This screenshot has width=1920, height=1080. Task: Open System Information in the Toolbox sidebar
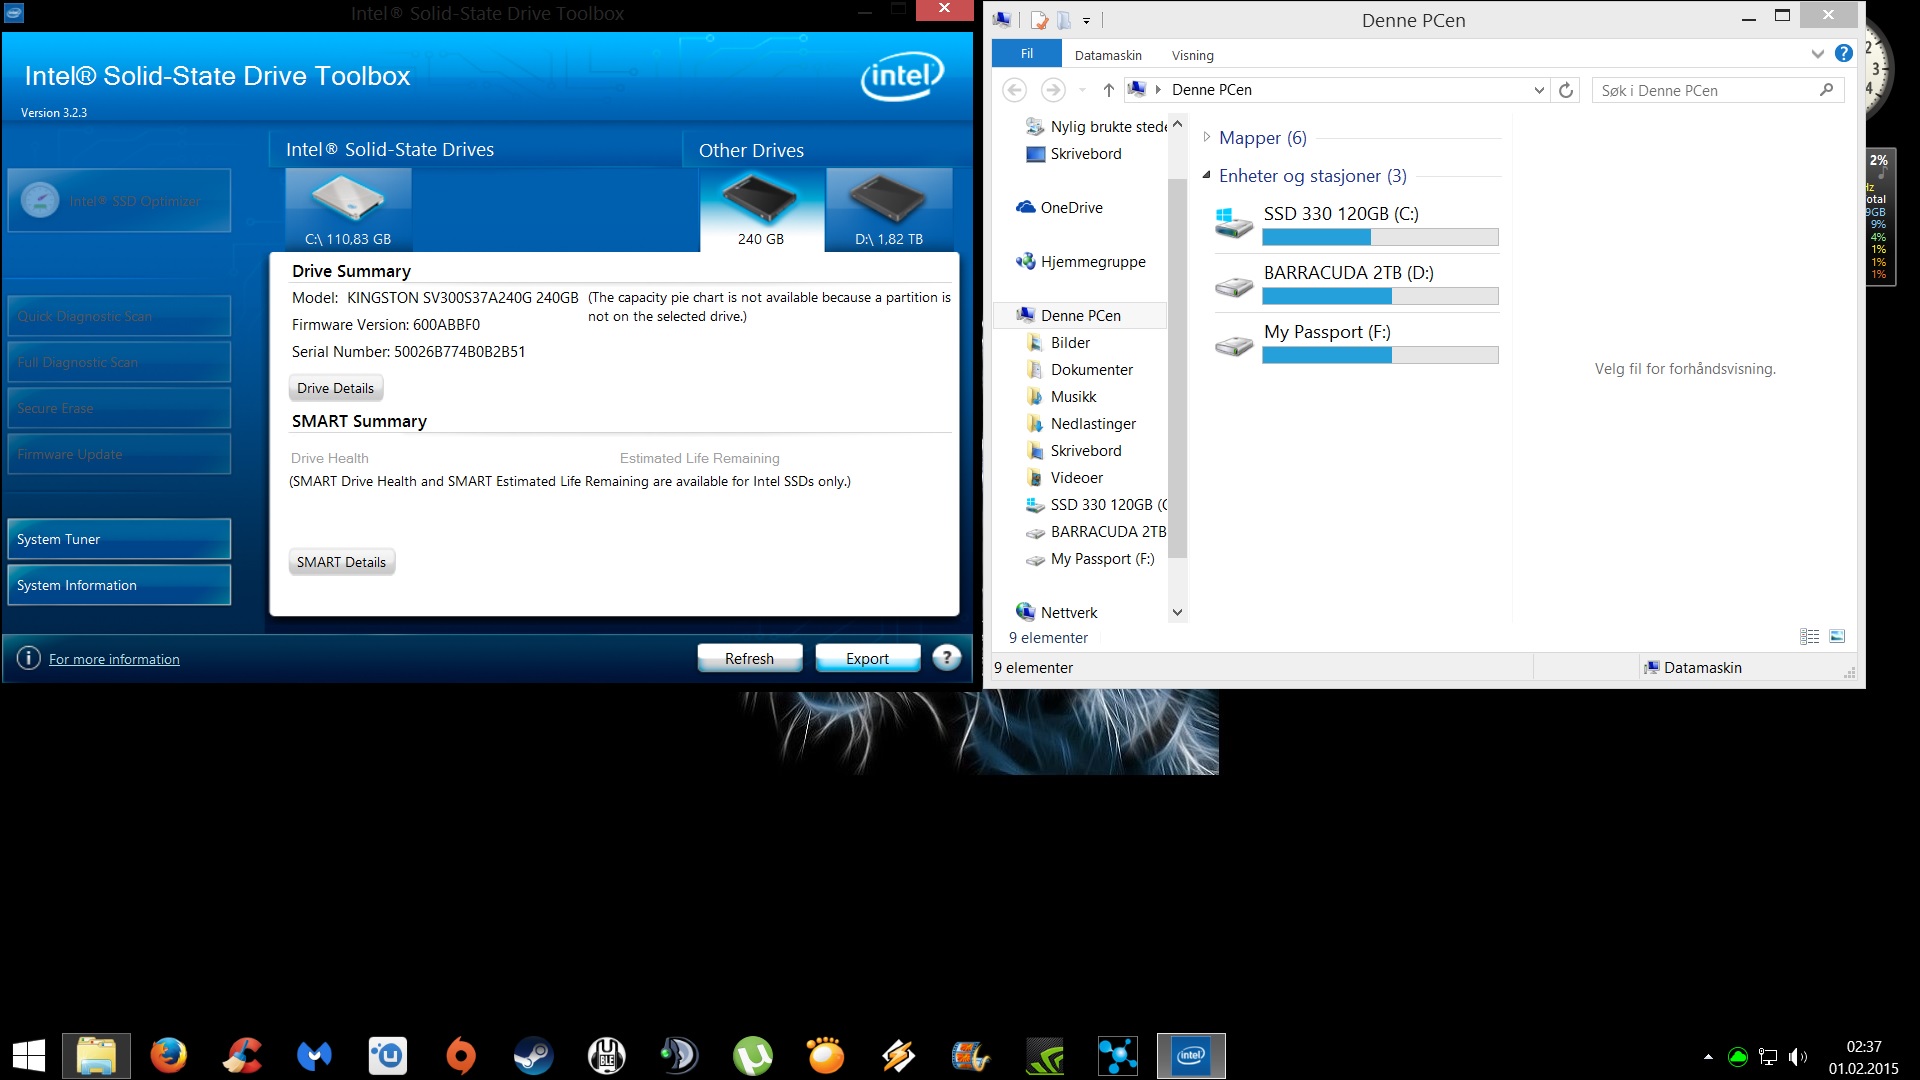pos(119,585)
